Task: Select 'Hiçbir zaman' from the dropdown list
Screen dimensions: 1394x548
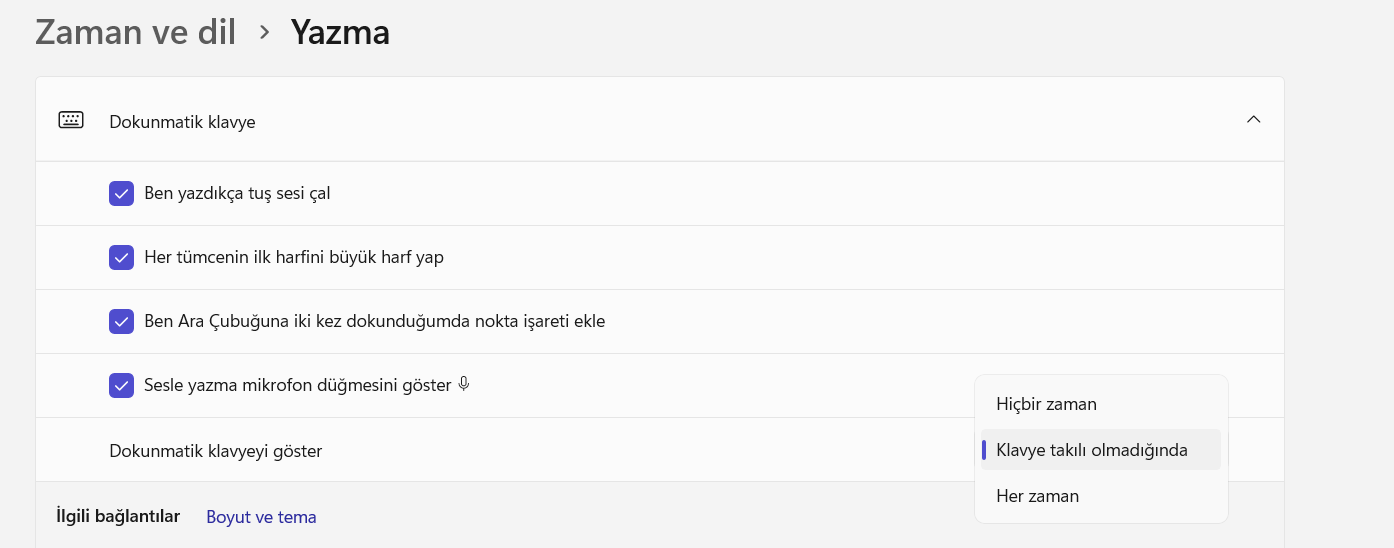Action: click(1046, 404)
